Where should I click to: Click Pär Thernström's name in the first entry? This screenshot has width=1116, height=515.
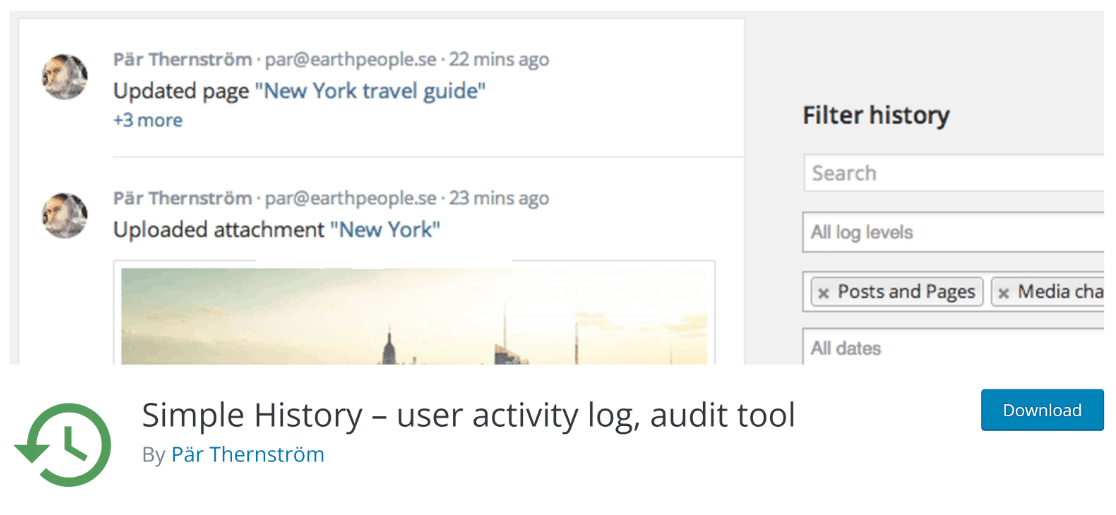click(x=182, y=59)
